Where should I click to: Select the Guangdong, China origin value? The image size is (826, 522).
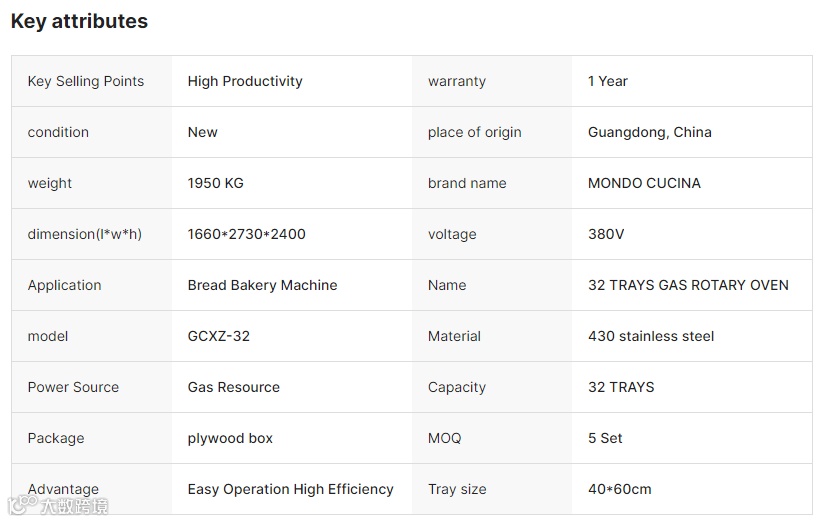click(x=650, y=132)
